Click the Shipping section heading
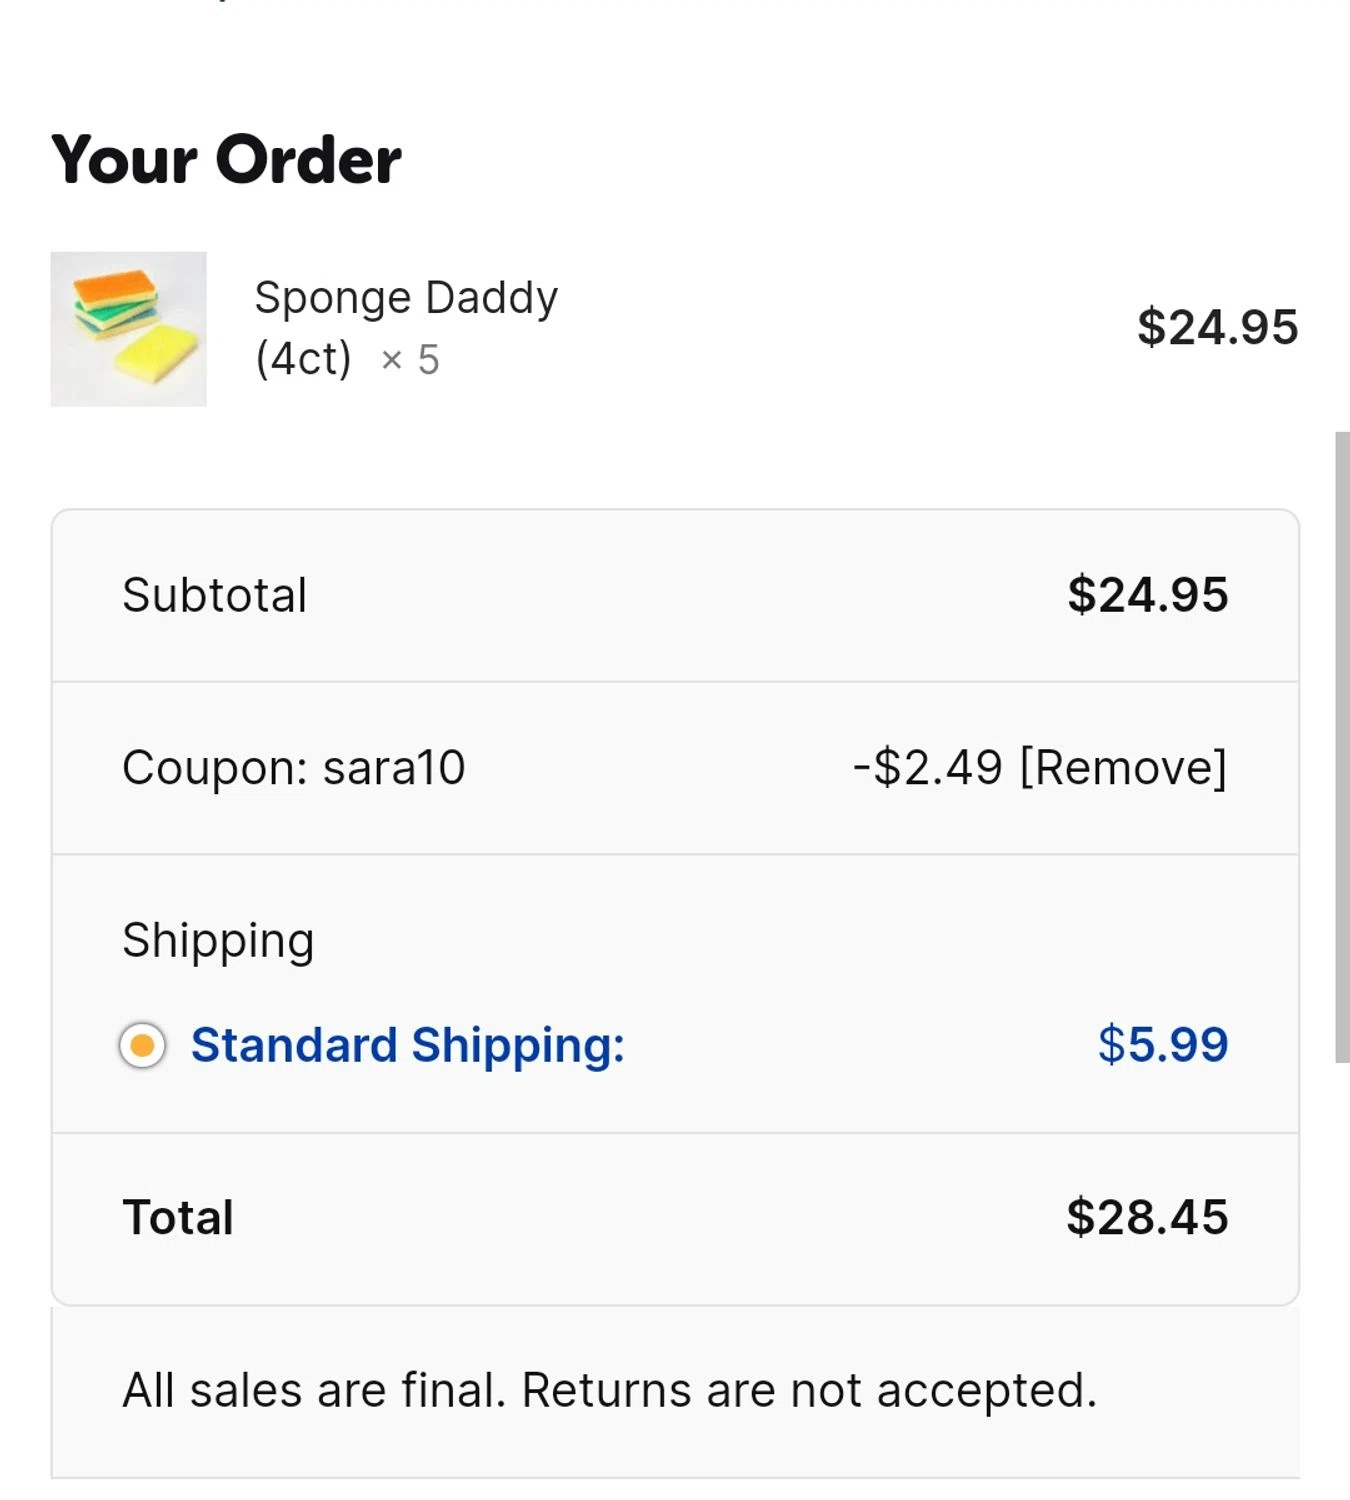The image size is (1350, 1500). coord(218,941)
